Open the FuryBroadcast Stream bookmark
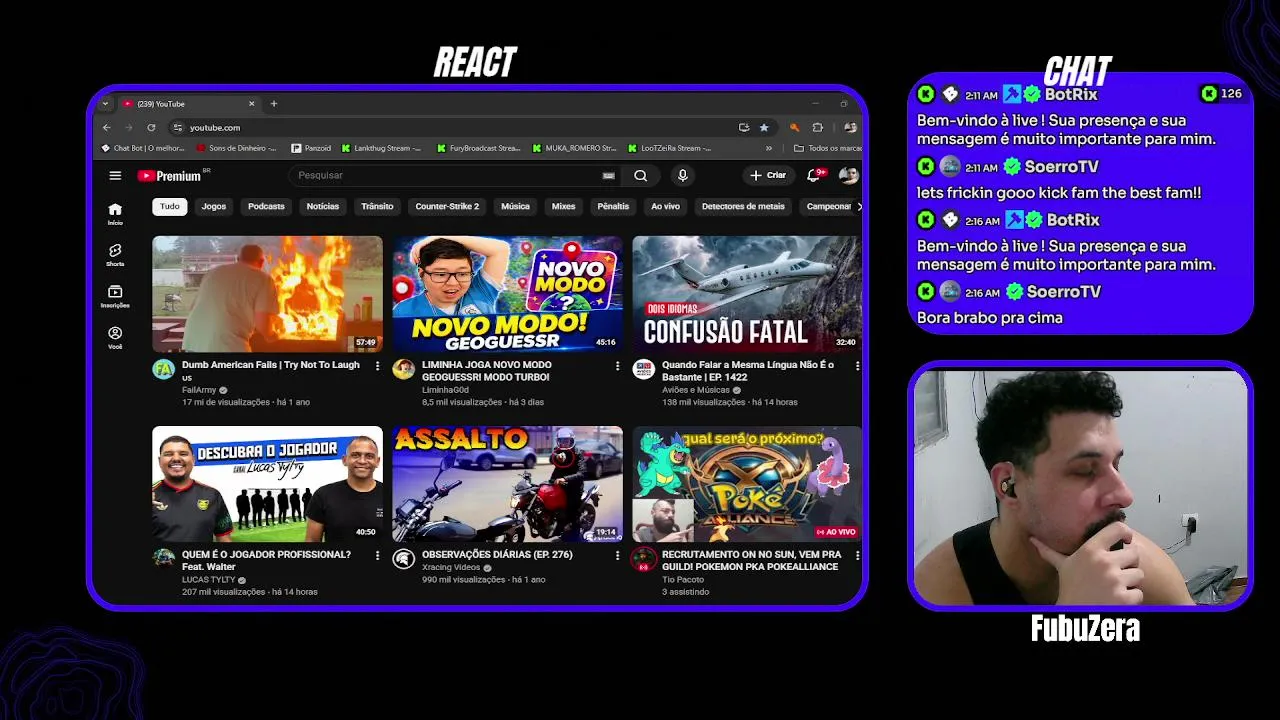Viewport: 1280px width, 720px height. (x=479, y=148)
